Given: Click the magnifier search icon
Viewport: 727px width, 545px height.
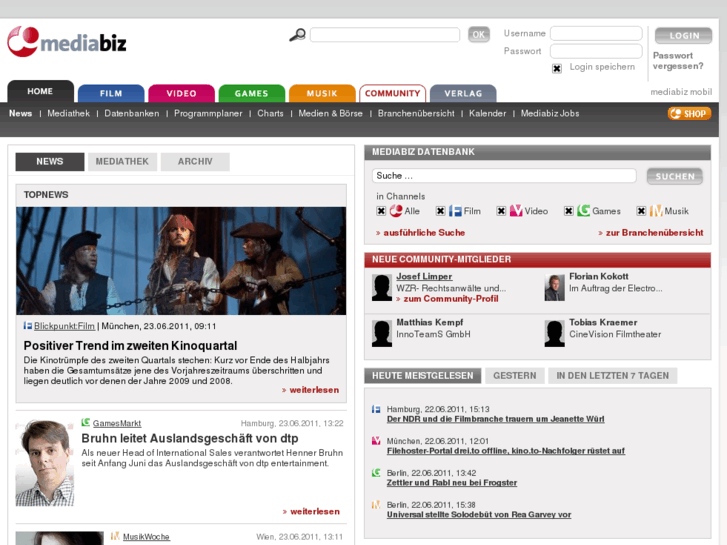Looking at the screenshot, I should (x=298, y=35).
